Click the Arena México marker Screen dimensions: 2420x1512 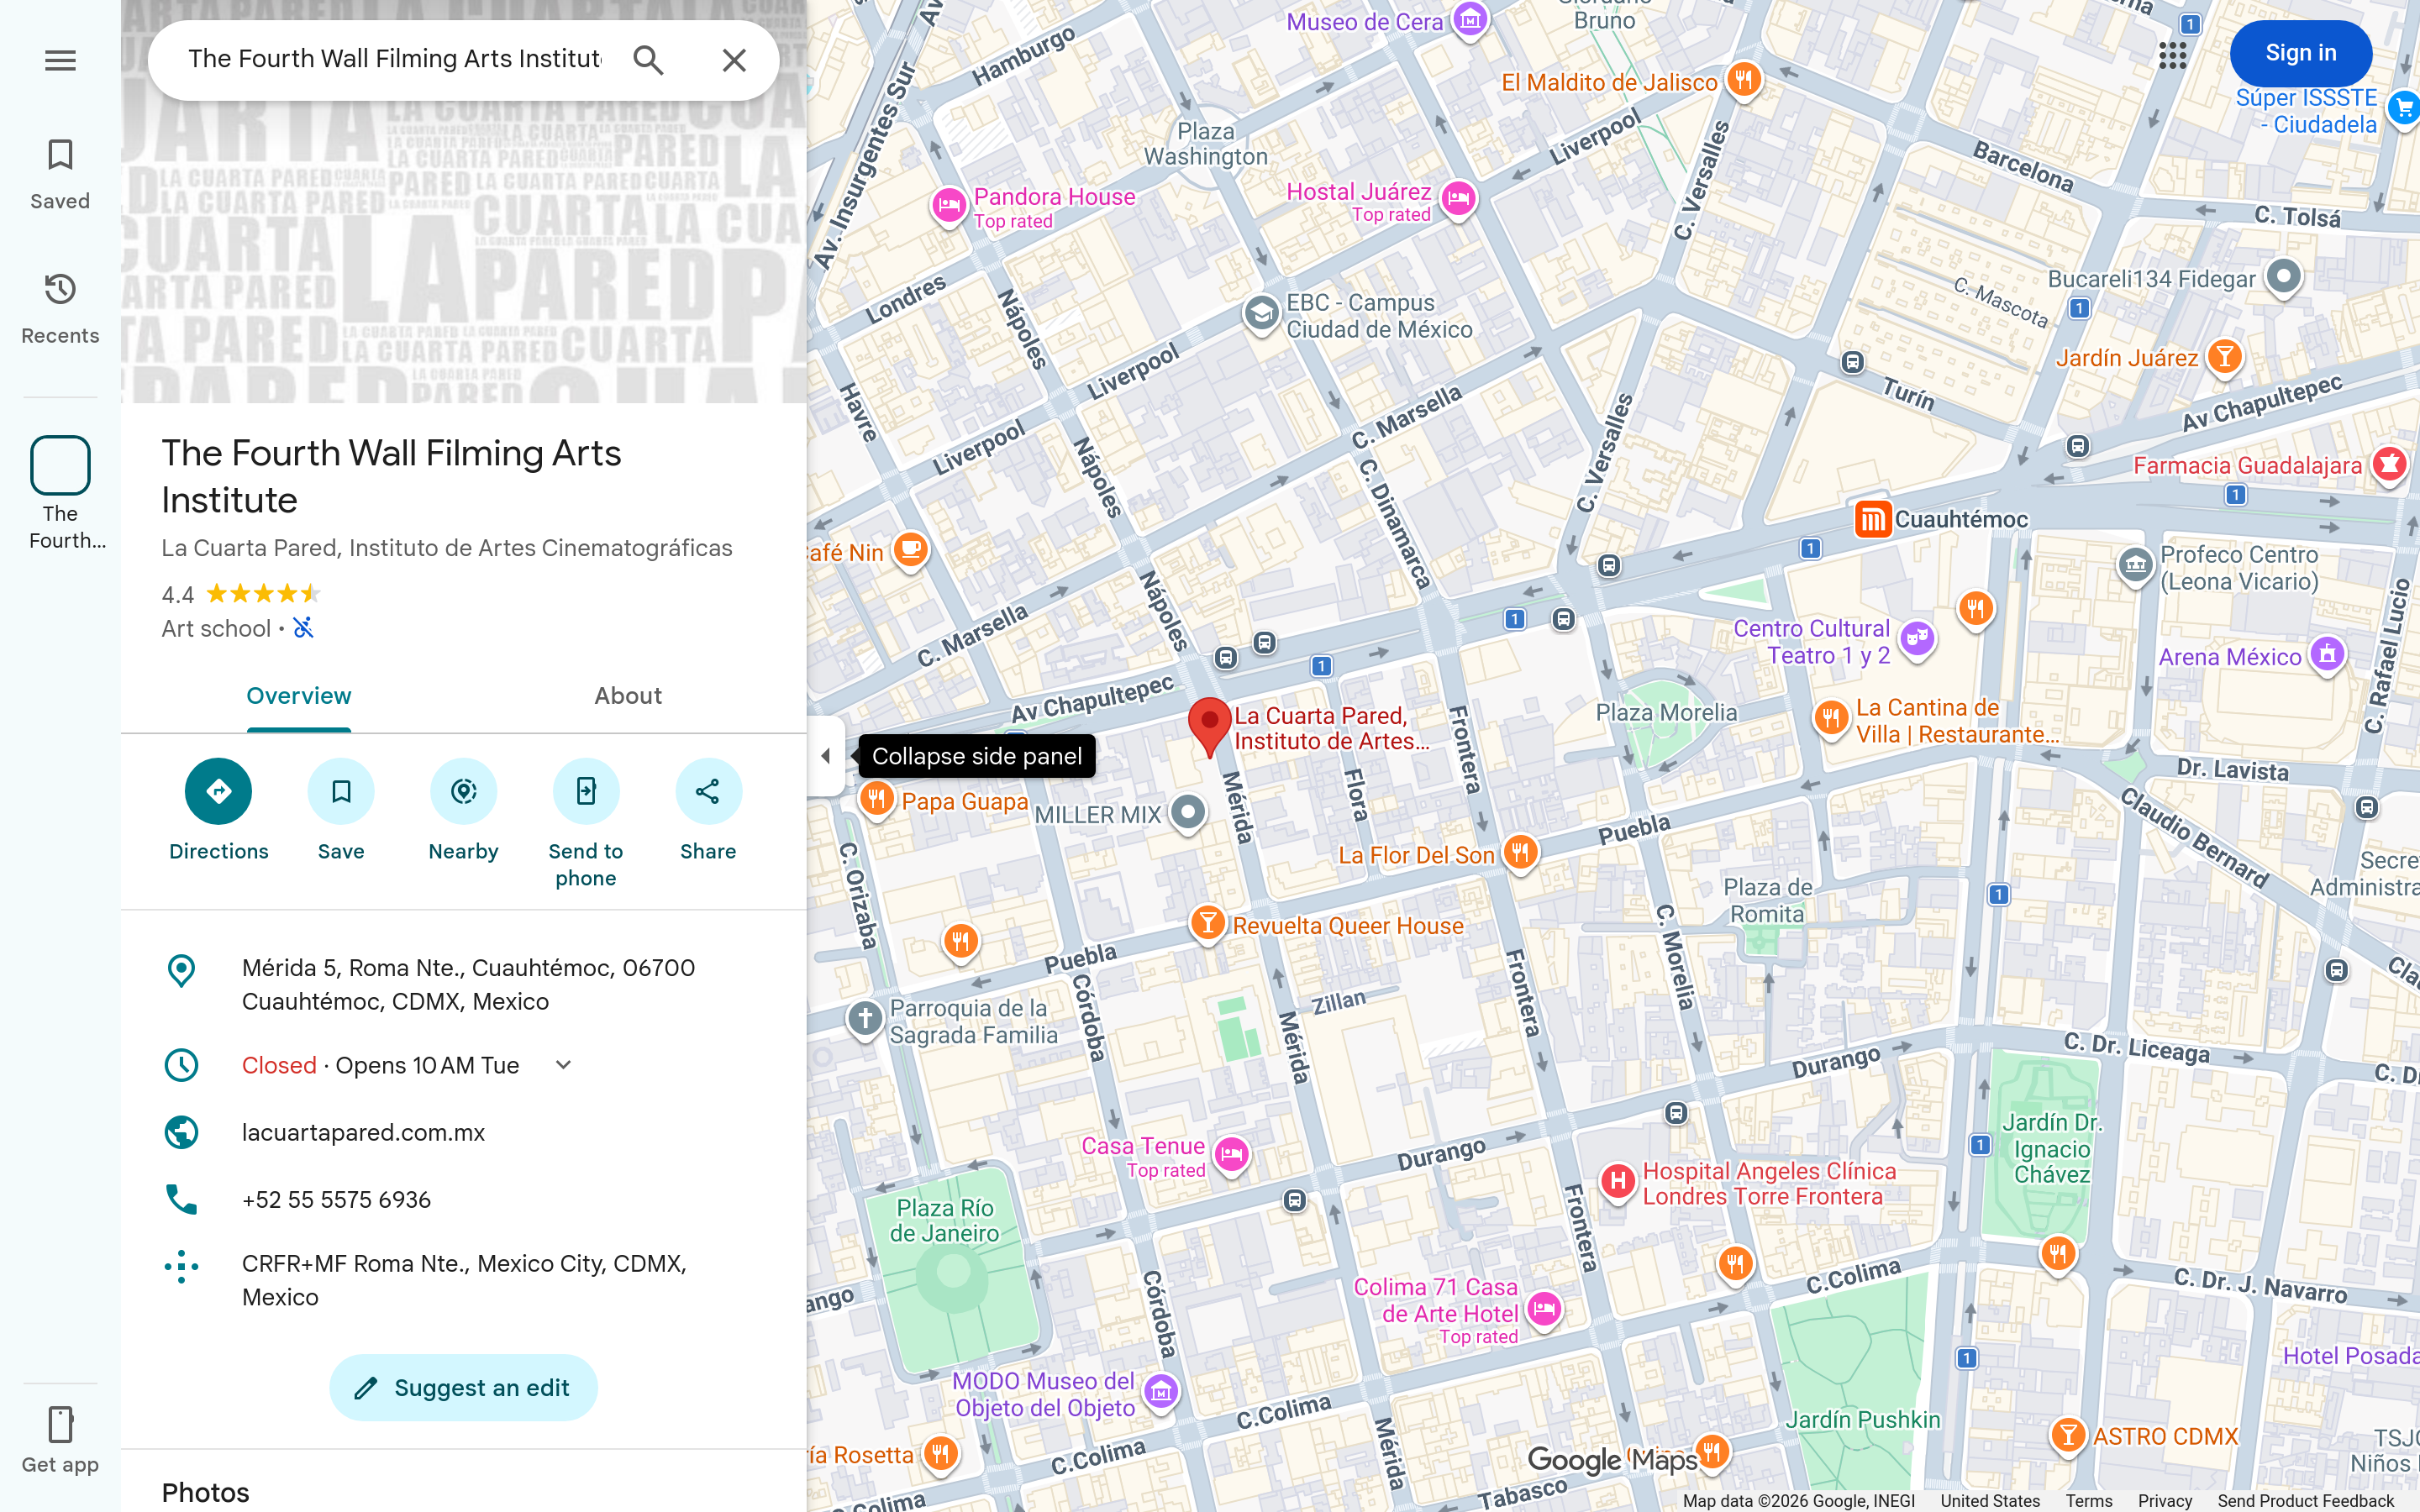point(2327,655)
